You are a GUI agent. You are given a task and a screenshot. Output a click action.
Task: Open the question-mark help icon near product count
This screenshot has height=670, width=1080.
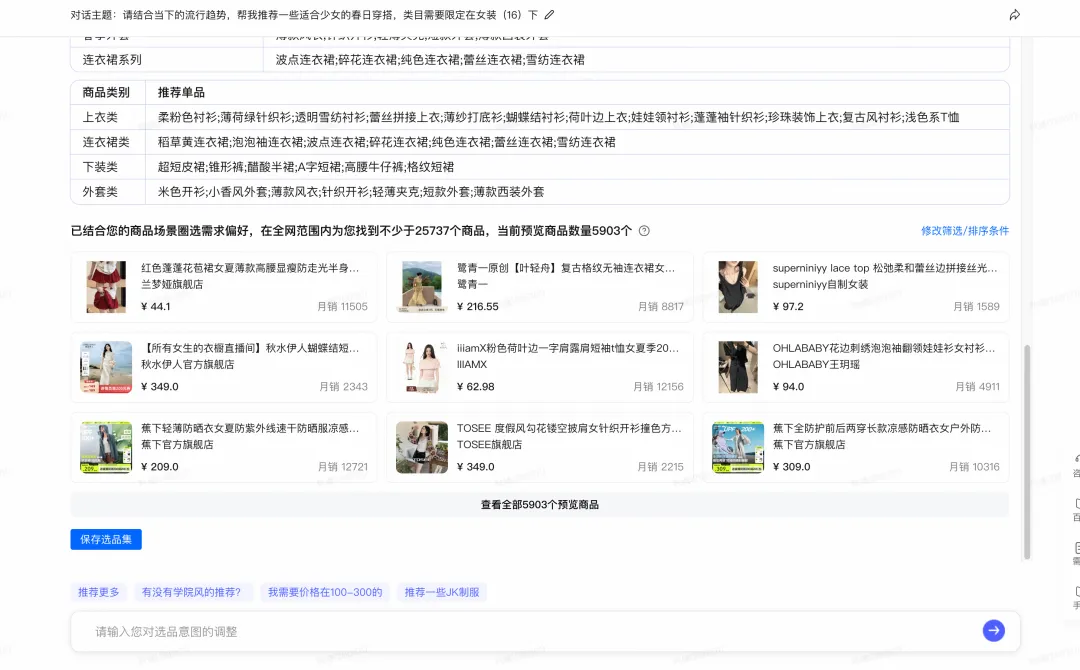(x=644, y=230)
